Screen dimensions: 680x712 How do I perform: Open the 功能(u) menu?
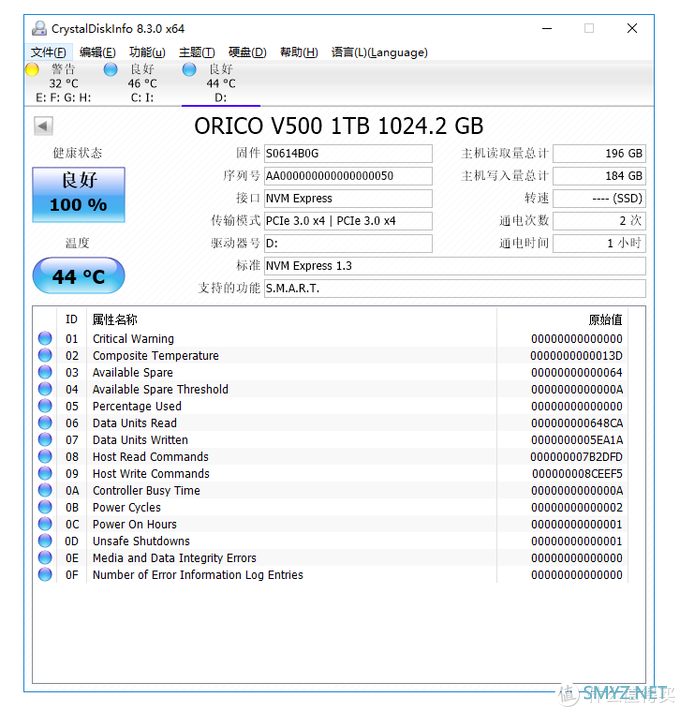click(x=147, y=52)
